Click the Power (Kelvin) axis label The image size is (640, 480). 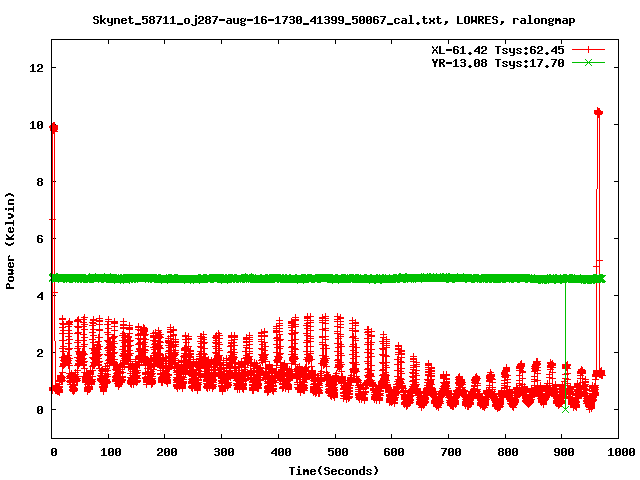pos(10,241)
